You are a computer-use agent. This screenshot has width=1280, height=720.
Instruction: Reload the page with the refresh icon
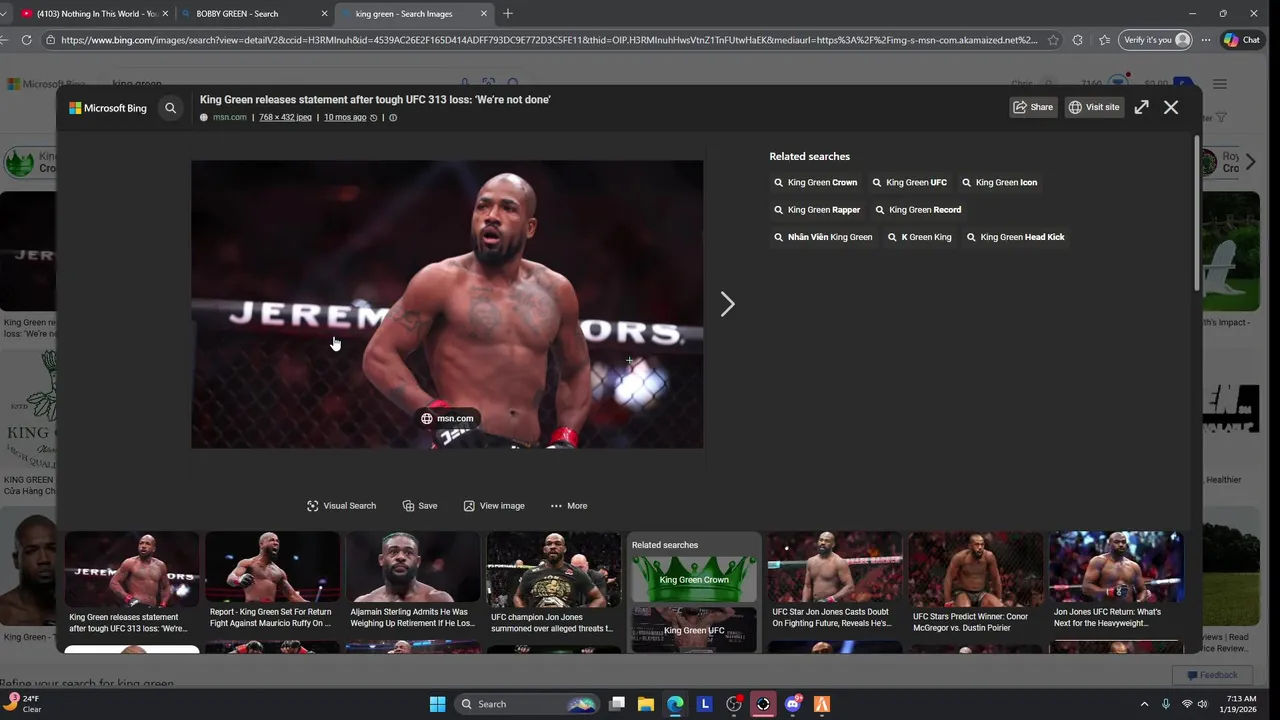click(26, 40)
